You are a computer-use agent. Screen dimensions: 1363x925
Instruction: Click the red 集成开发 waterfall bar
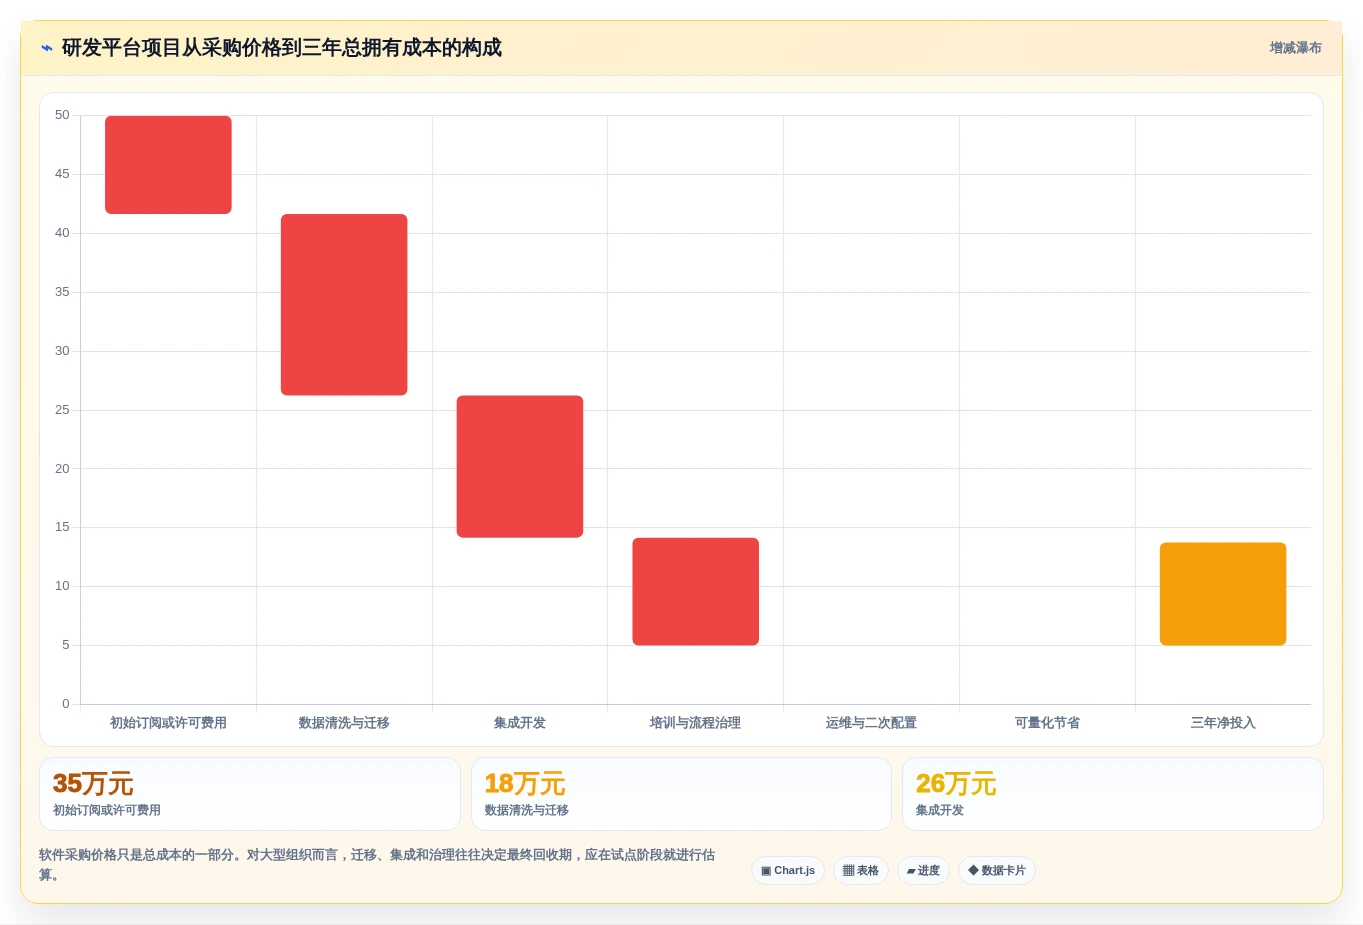(520, 466)
